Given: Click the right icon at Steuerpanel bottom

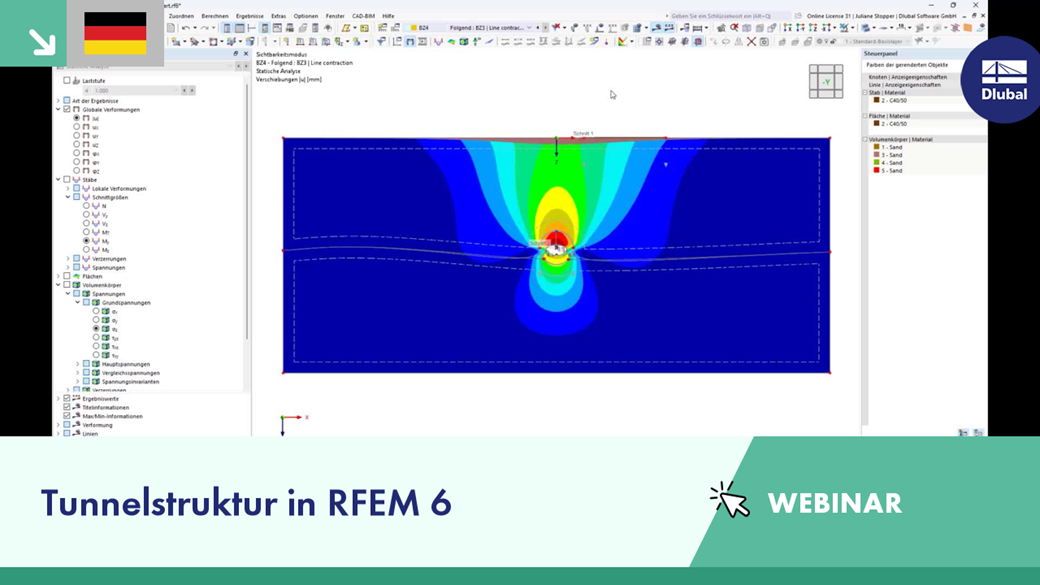Looking at the screenshot, I should coord(978,432).
